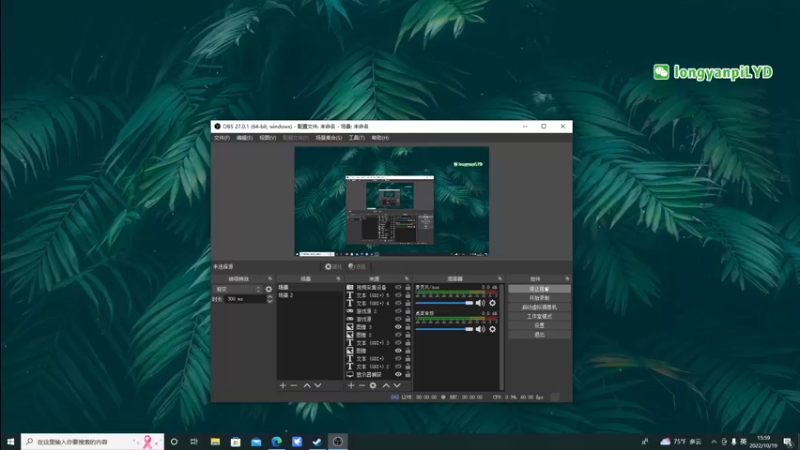This screenshot has height=450, width=800.
Task: Open source properties gear in Sources toolbar
Action: (x=373, y=386)
